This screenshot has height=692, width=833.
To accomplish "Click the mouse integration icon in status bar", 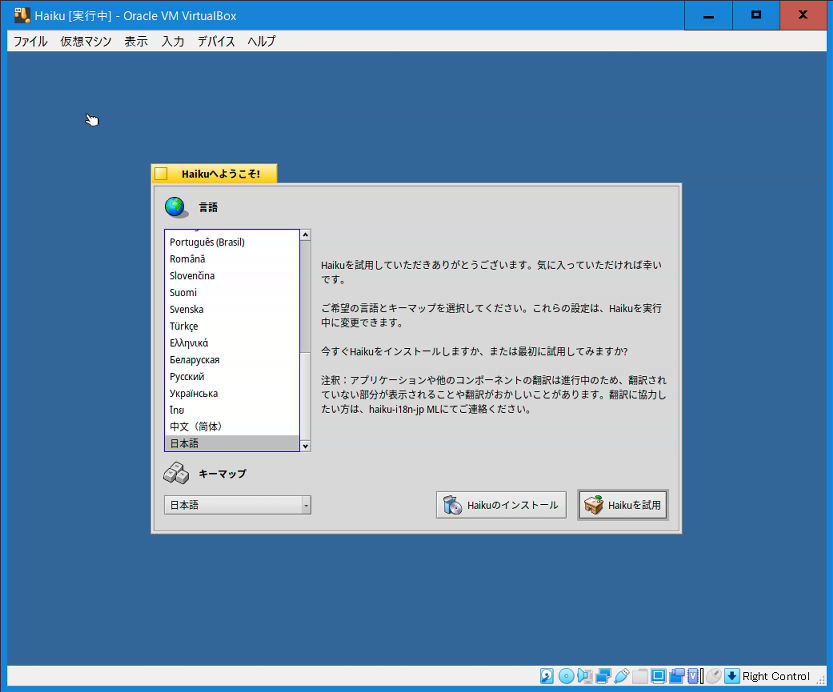I will (713, 676).
